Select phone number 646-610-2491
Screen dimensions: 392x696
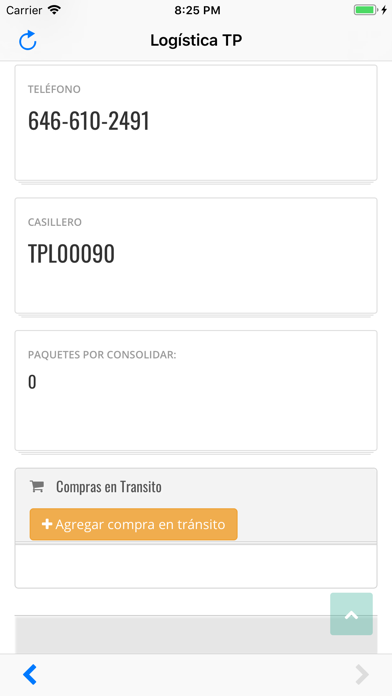point(89,121)
